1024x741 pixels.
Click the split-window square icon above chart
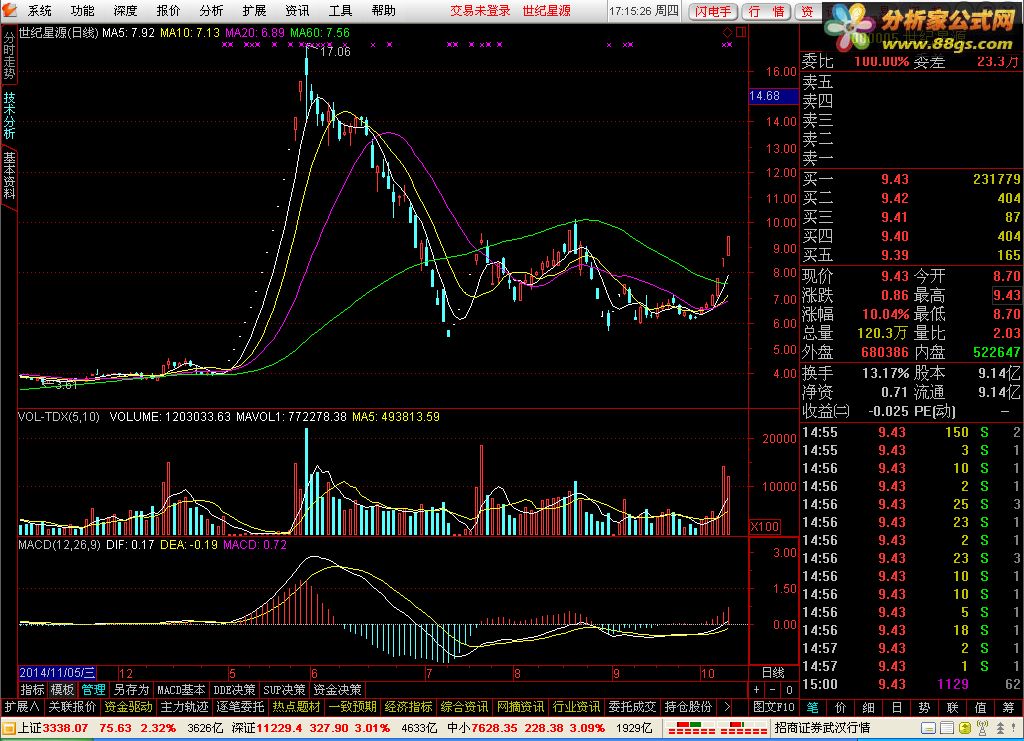pos(741,32)
